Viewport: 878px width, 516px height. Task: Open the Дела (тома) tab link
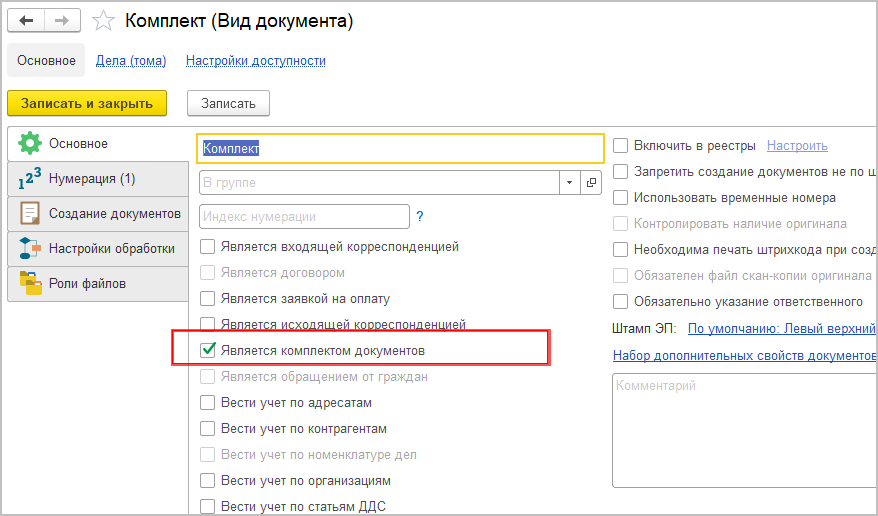pos(131,61)
